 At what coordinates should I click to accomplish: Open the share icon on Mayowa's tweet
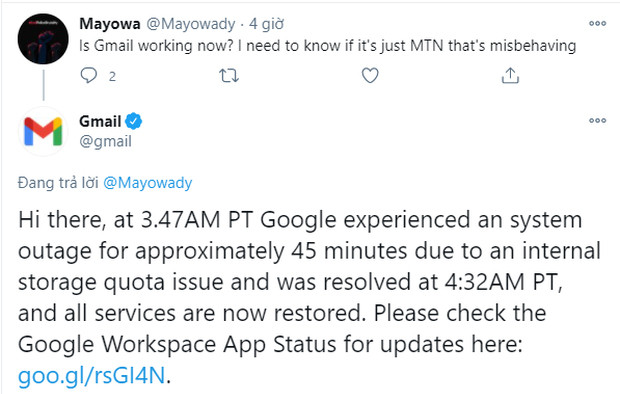510,75
